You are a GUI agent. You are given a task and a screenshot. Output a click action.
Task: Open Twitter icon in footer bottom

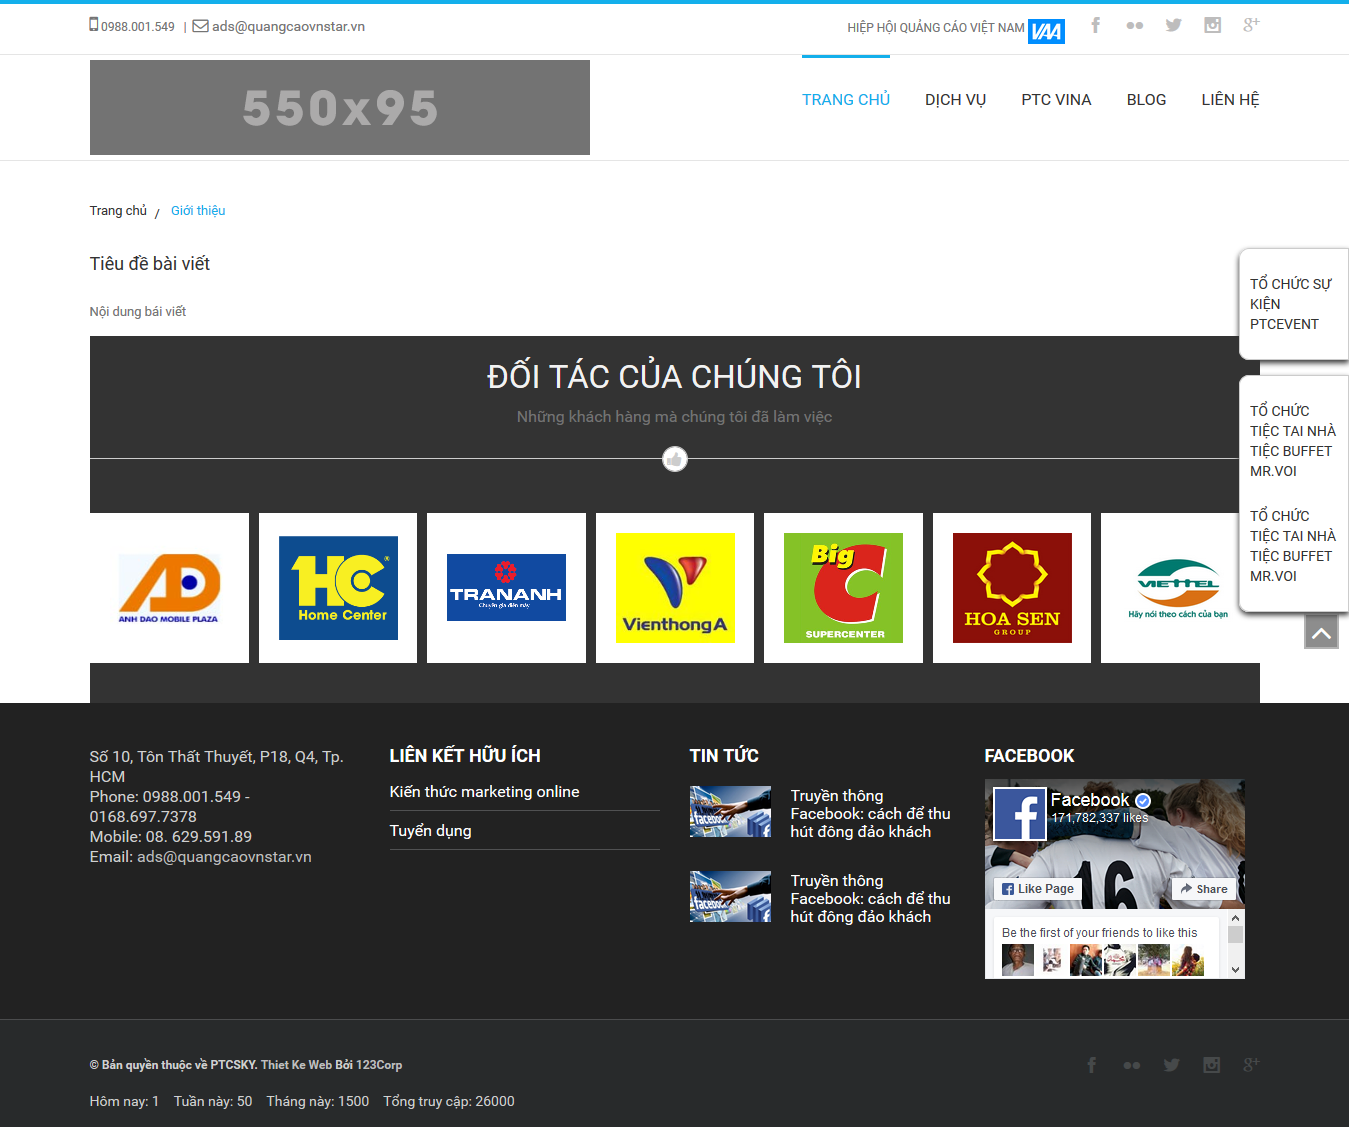[x=1171, y=1065]
